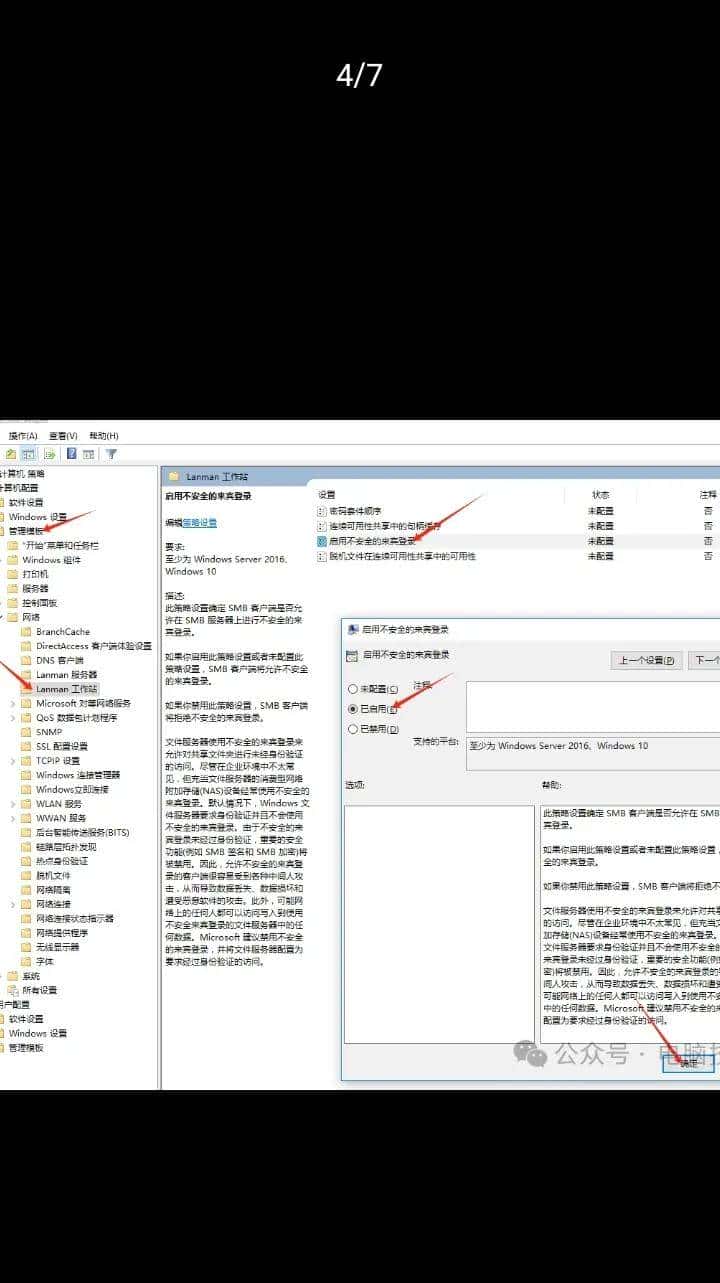Click the 策略设置 edit link
Screen dimensions: 720x1283
point(200,522)
